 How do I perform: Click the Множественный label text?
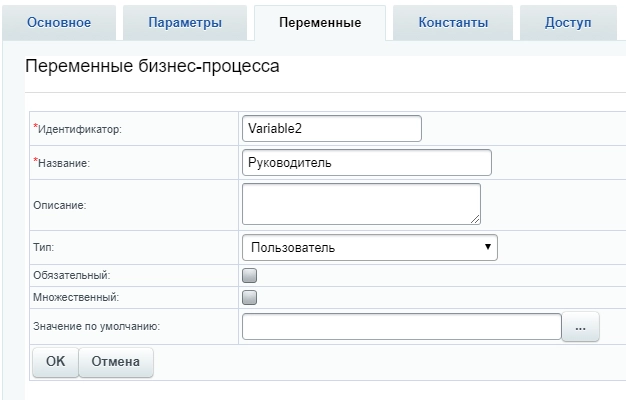76,297
